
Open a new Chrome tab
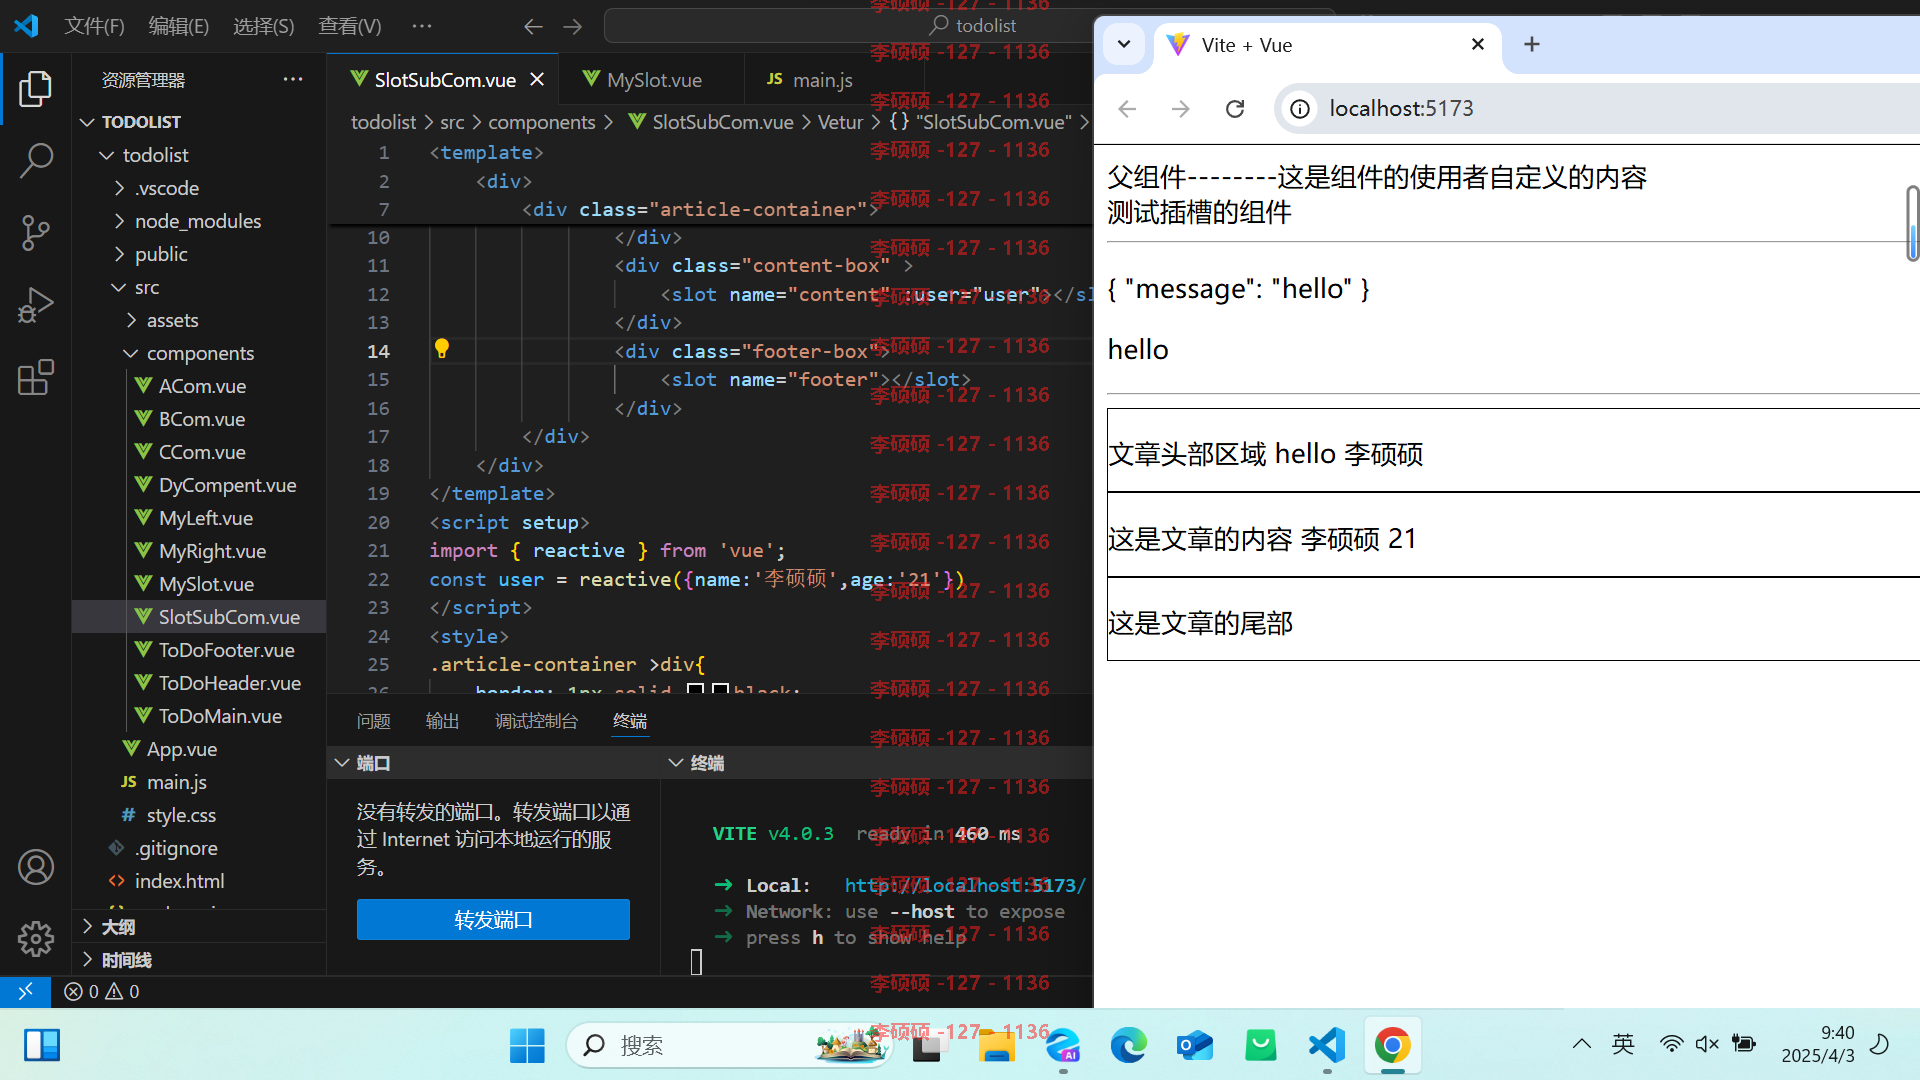[x=1532, y=45]
